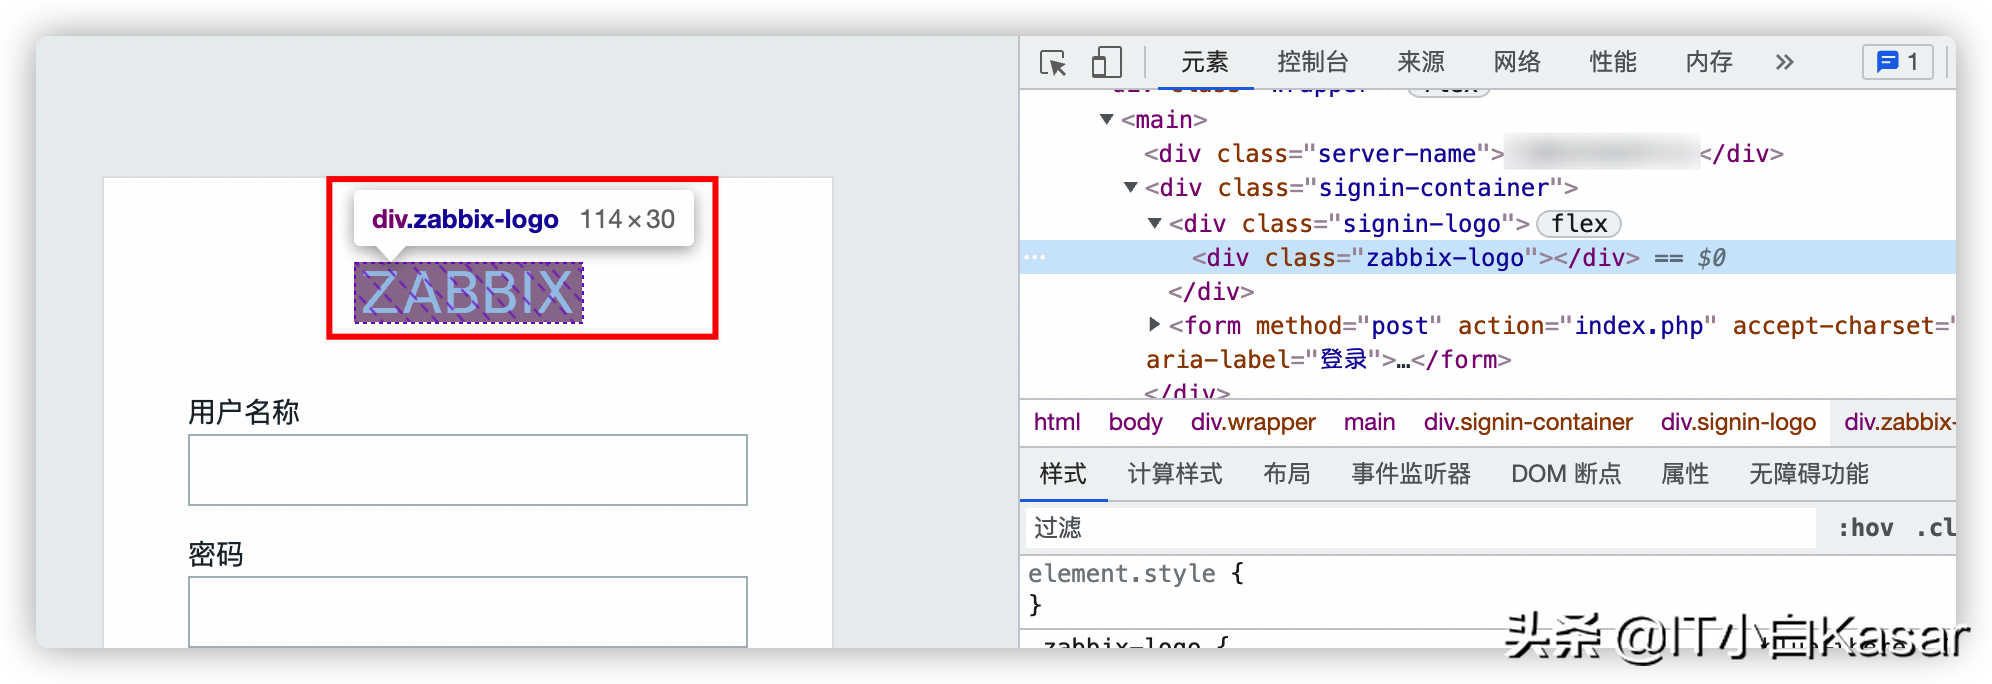Switch to the 来源 tab
Image resolution: width=1992 pixels, height=684 pixels.
[1421, 62]
